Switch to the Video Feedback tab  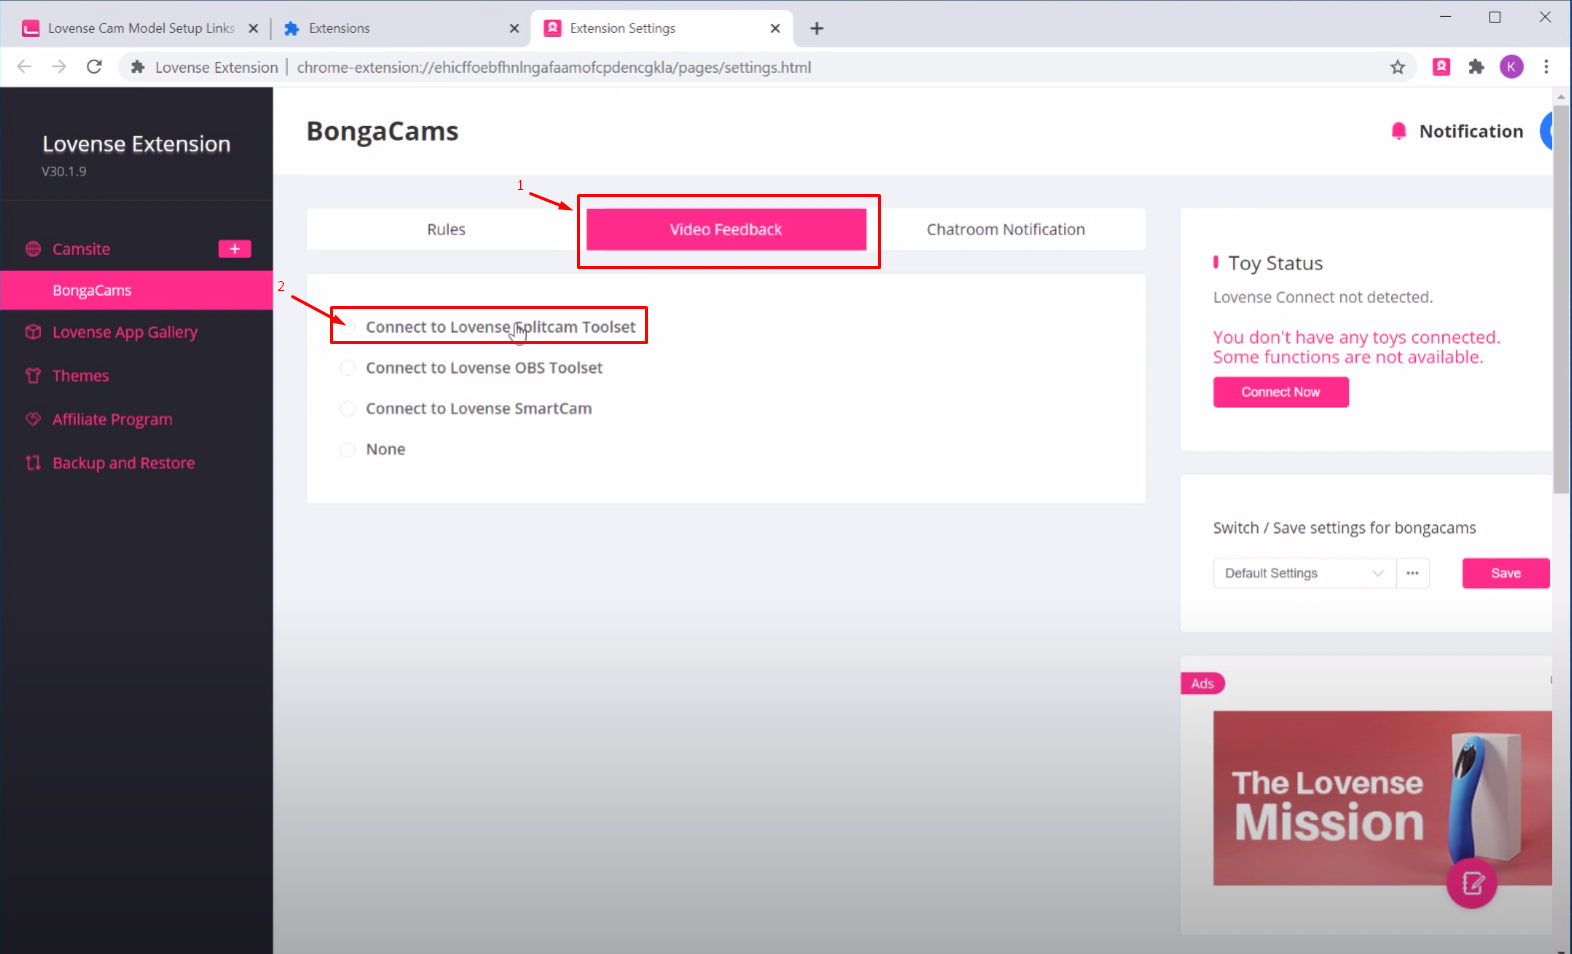coord(726,229)
